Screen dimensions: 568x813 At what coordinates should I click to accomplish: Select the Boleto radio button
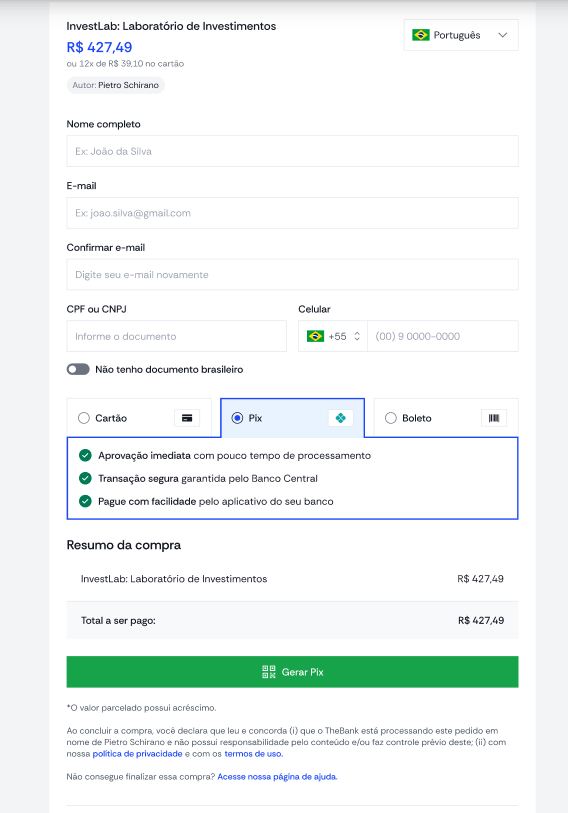391,418
